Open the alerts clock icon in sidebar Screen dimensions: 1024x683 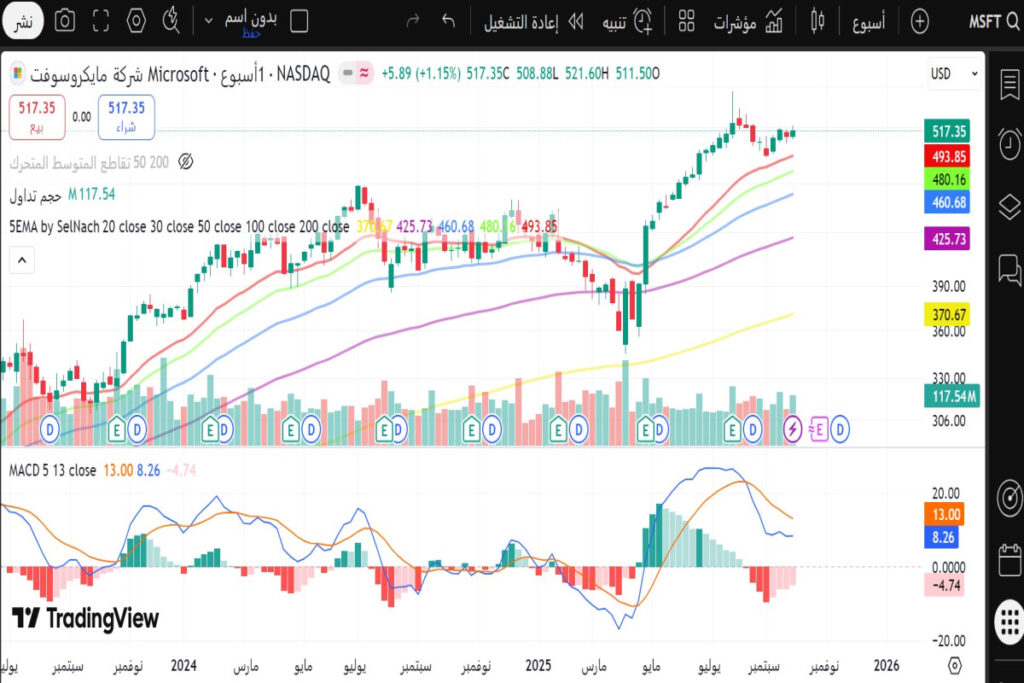(1009, 144)
